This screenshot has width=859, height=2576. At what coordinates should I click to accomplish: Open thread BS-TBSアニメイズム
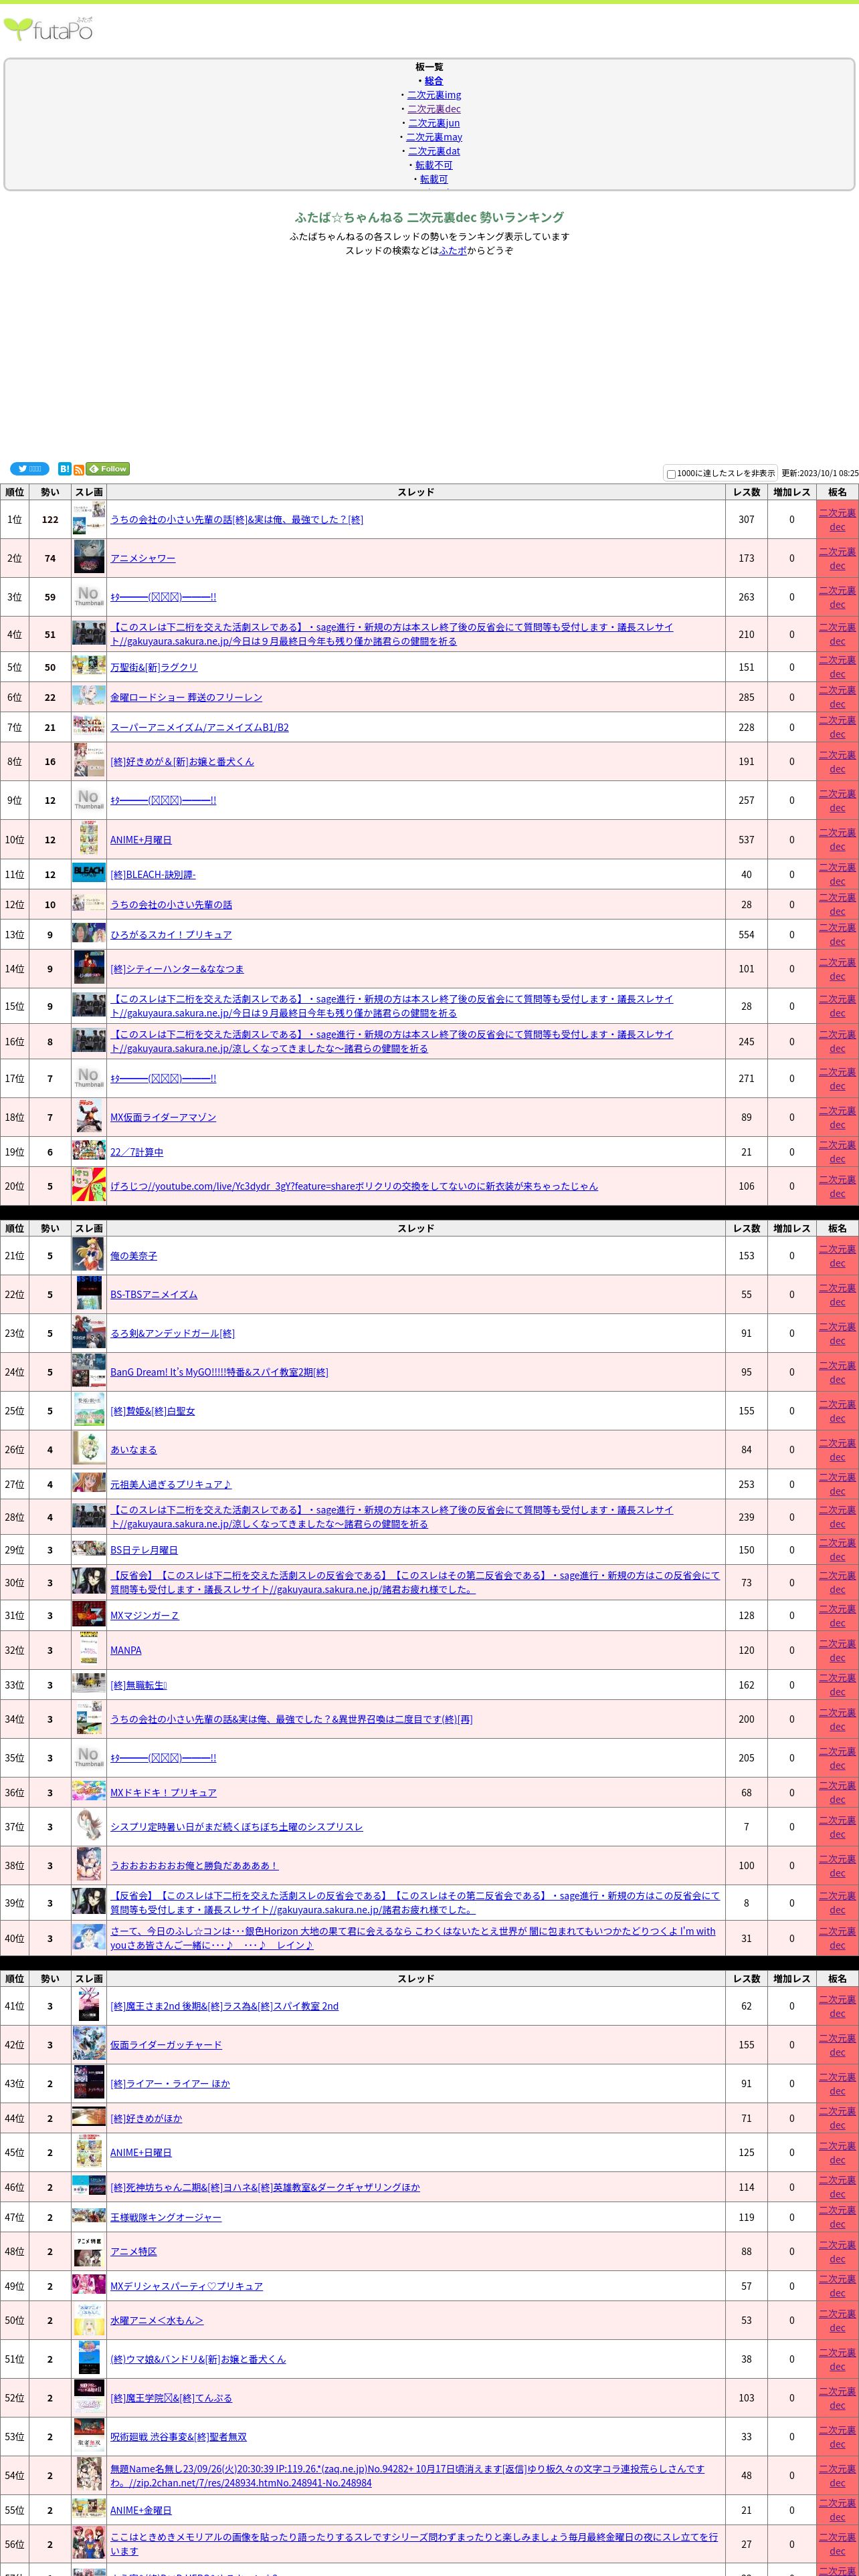click(154, 1295)
